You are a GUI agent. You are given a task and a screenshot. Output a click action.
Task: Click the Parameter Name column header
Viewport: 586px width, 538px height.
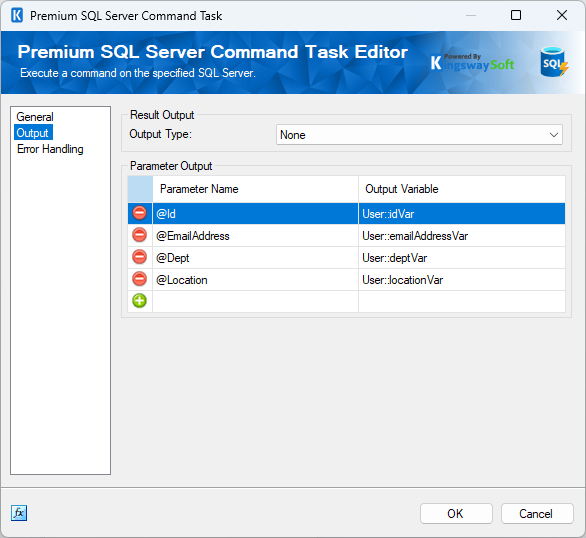tap(255, 189)
